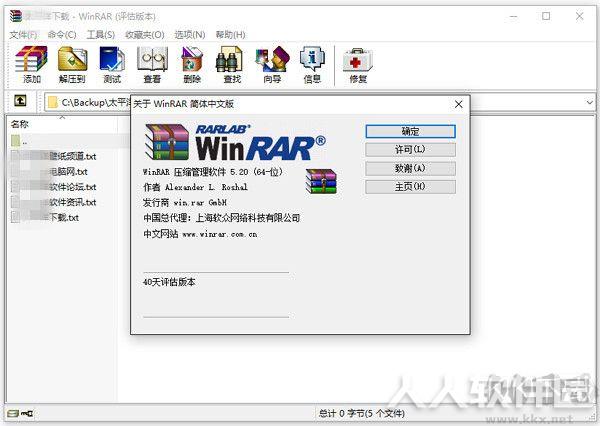Select the file ending 下载.txt
The image size is (600, 426).
[45, 217]
